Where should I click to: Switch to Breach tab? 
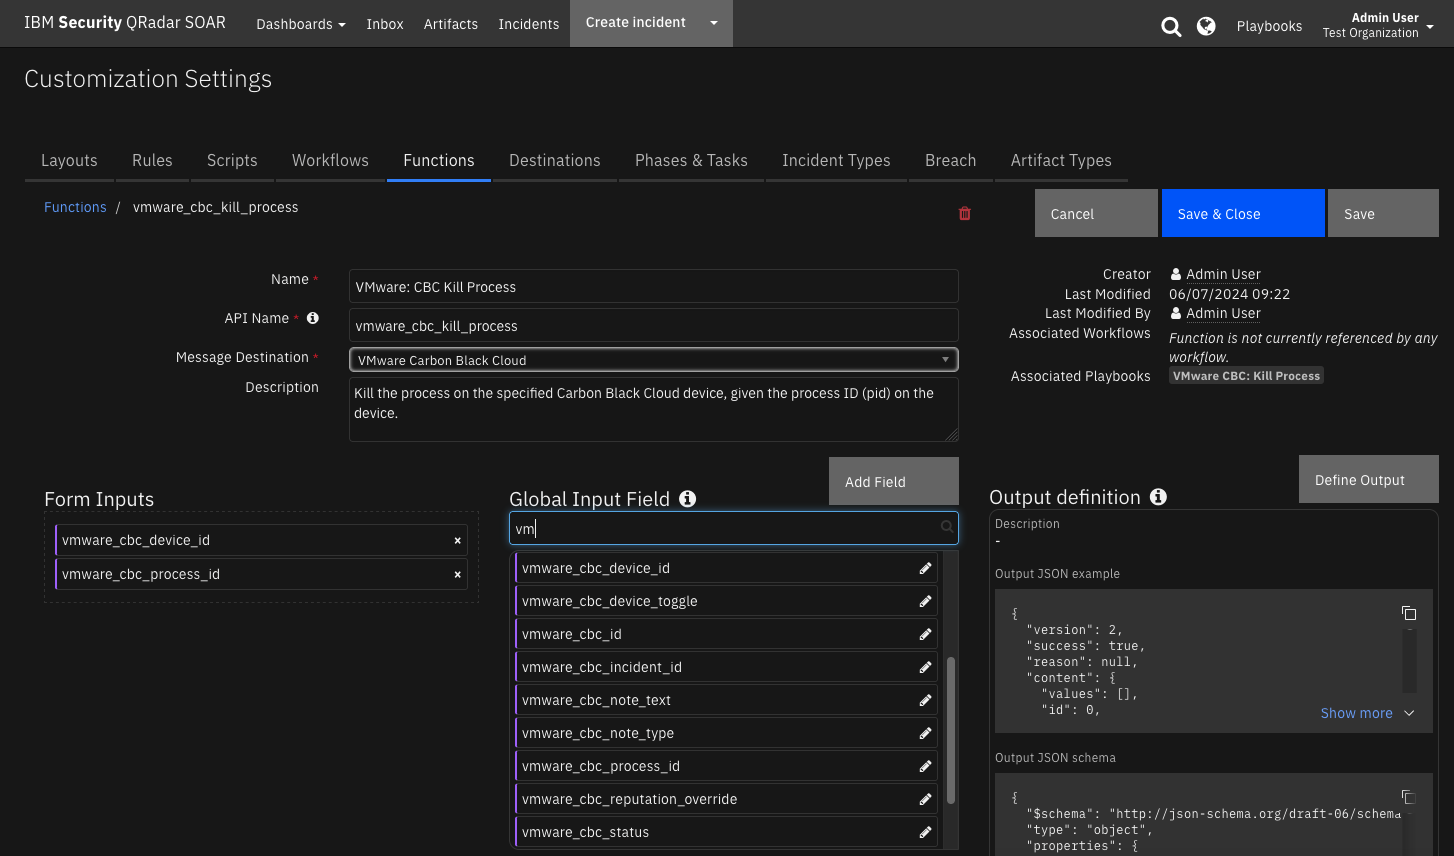(x=951, y=160)
